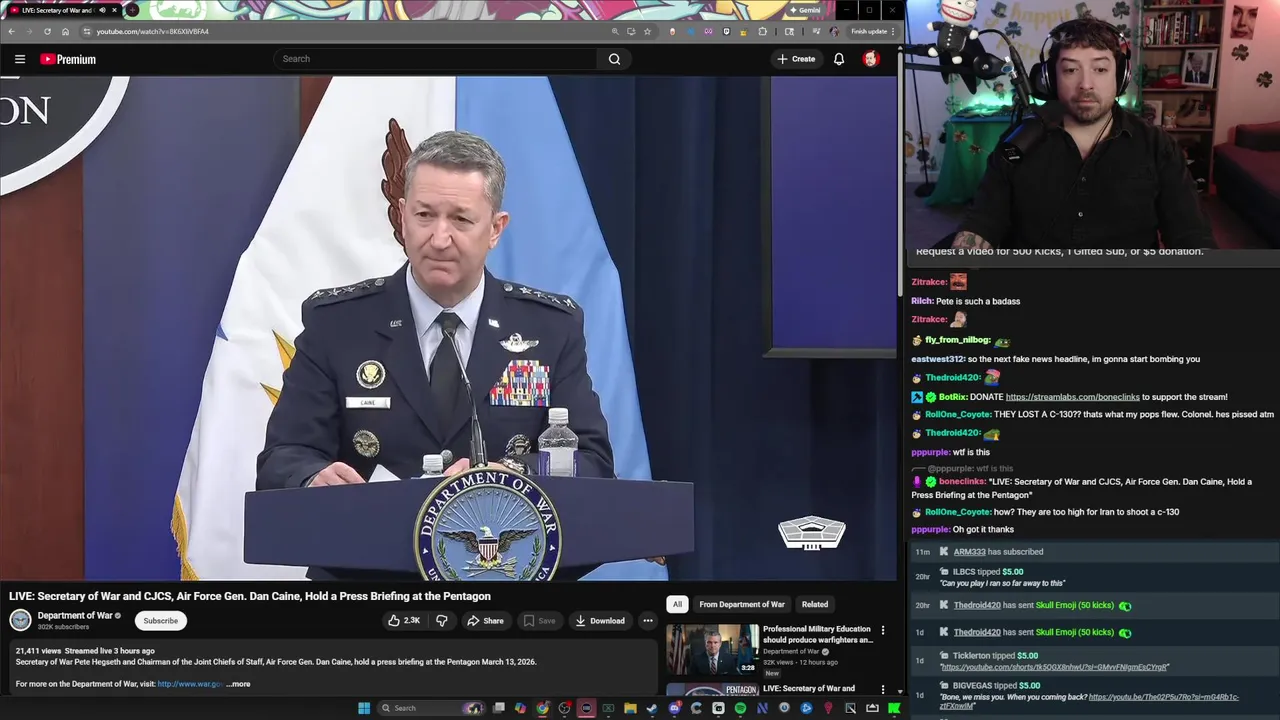Open the YouTube guide hamburger menu
Image resolution: width=1280 pixels, height=720 pixels.
[19, 59]
